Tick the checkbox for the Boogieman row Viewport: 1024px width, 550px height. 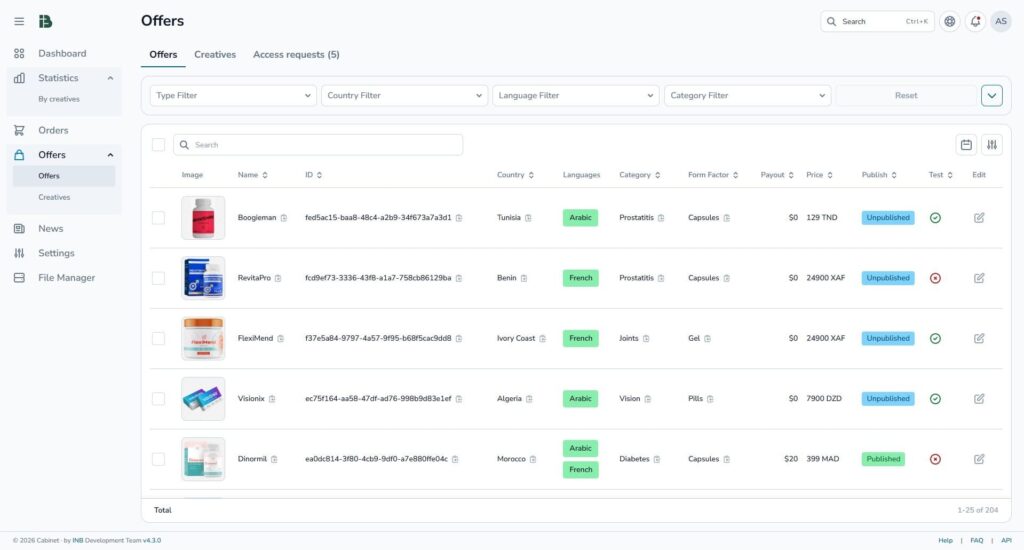click(x=158, y=218)
